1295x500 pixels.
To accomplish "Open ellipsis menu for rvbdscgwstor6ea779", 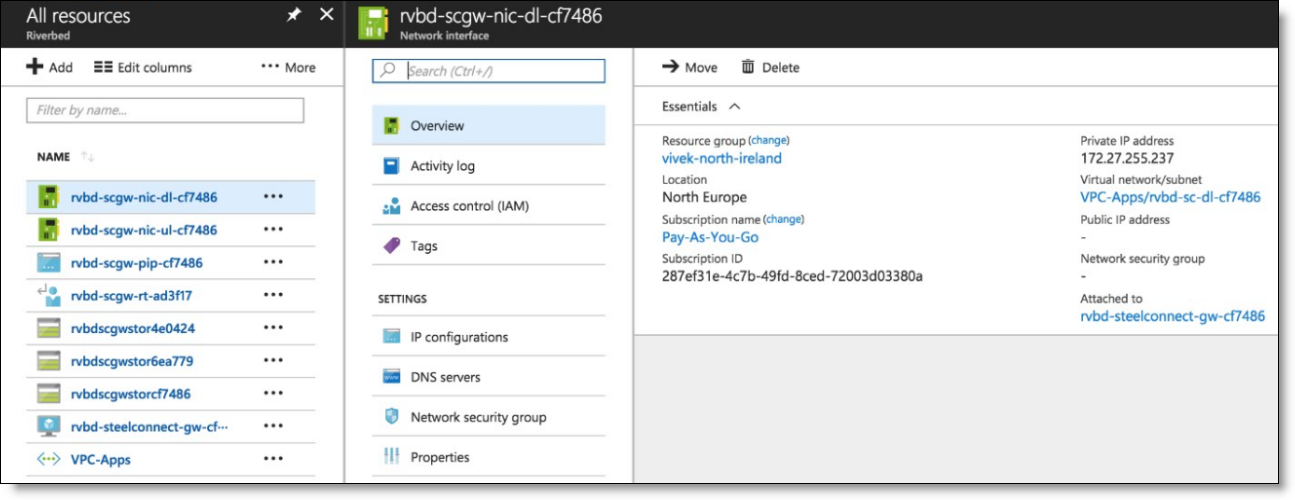I will point(274,361).
